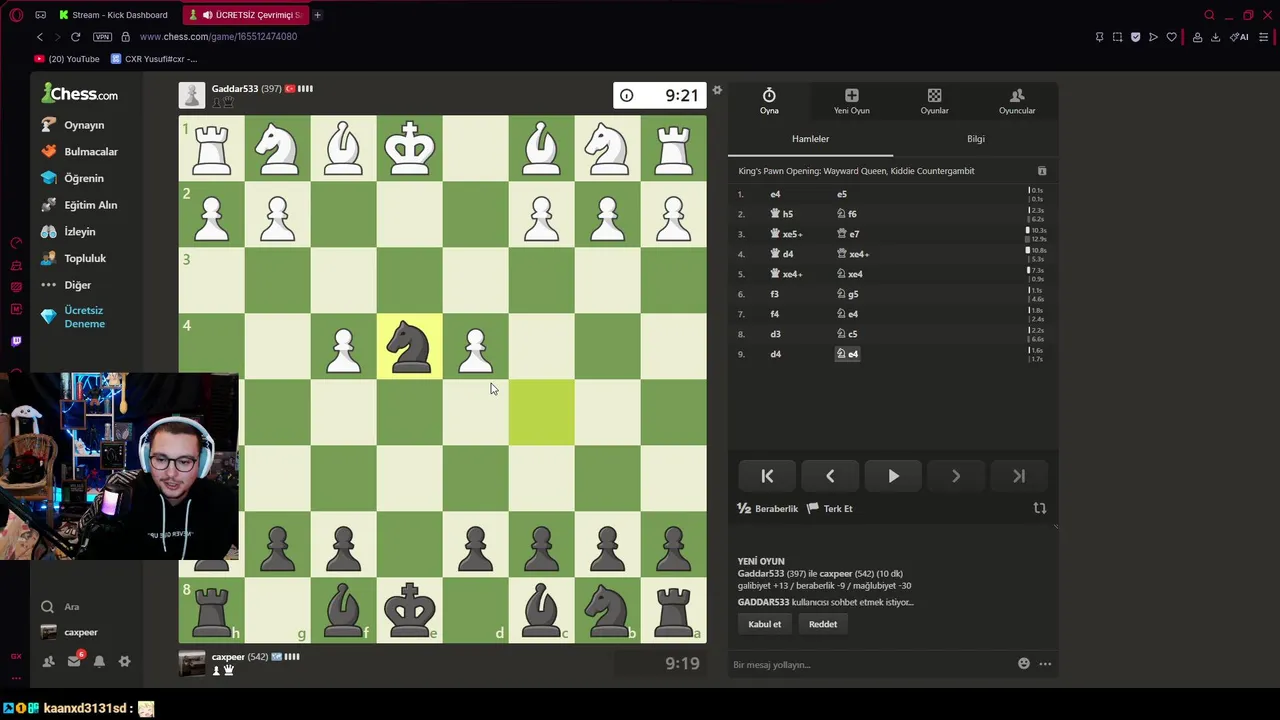Toggle the VPN badge
The width and height of the screenshot is (1280, 720).
102,37
